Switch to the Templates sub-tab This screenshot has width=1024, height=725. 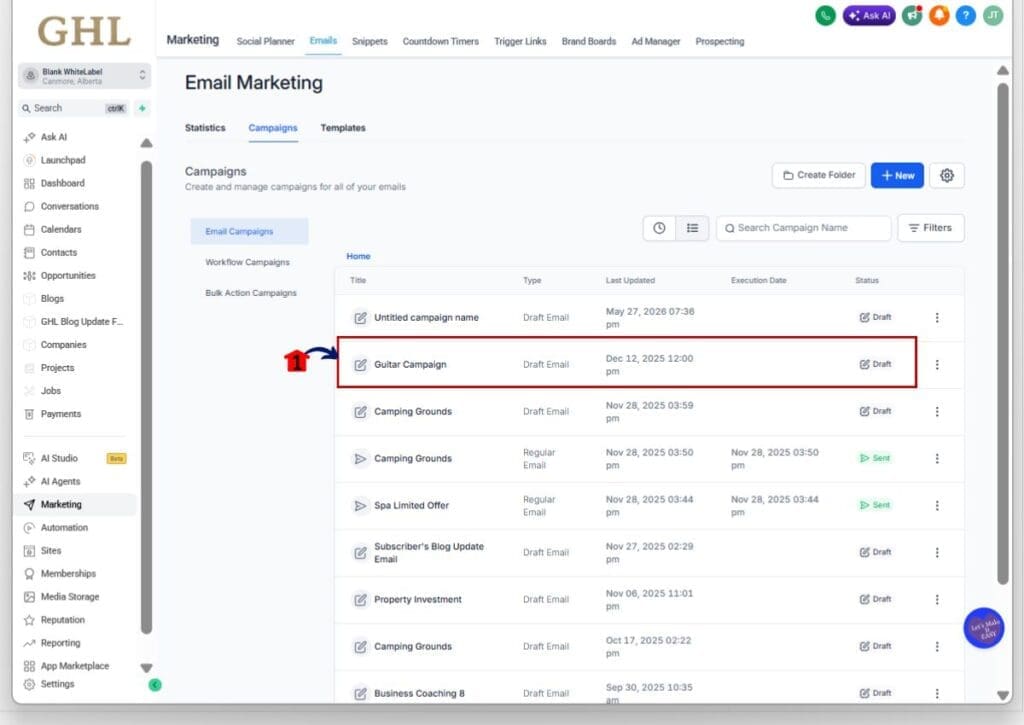coord(343,128)
